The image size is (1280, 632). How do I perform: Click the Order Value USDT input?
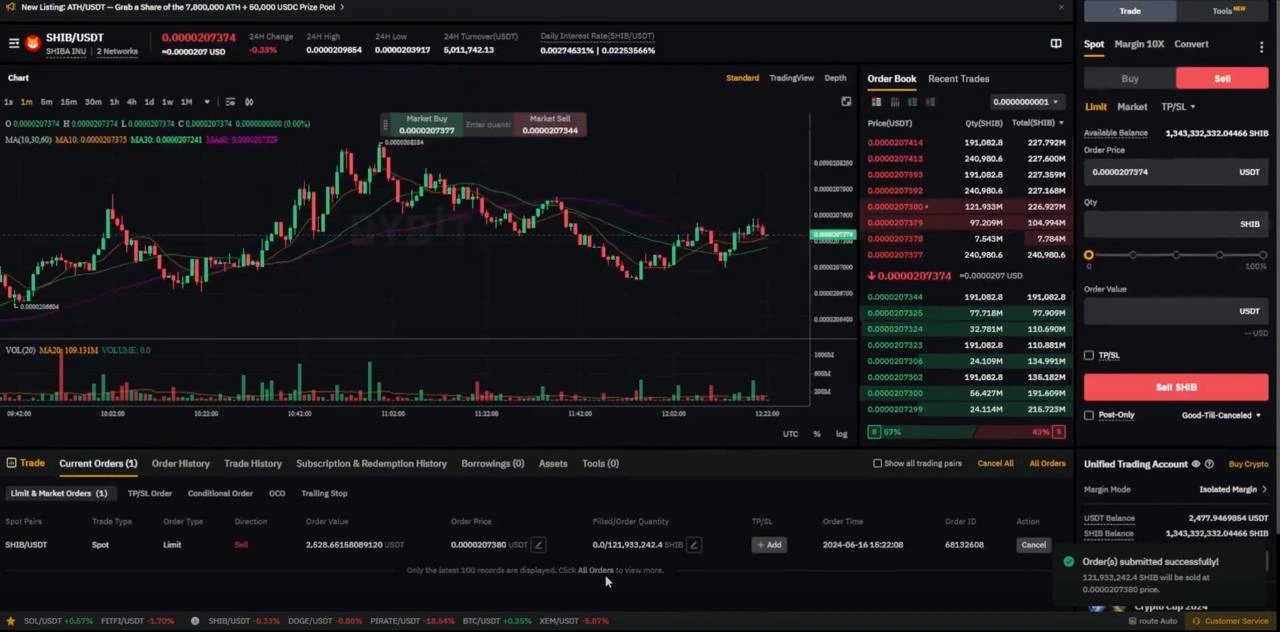[1176, 311]
